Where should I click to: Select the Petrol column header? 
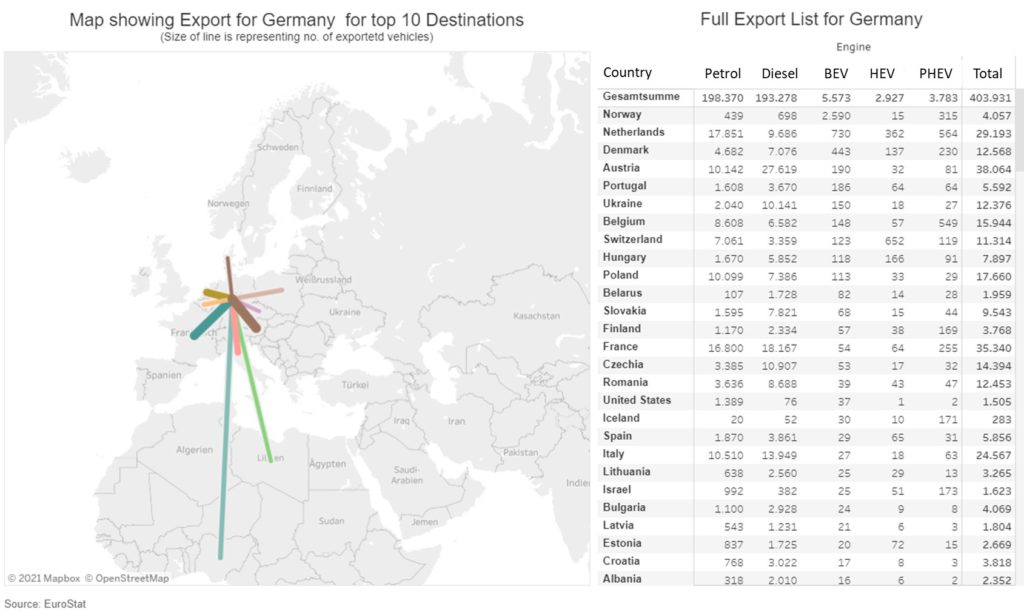point(723,73)
